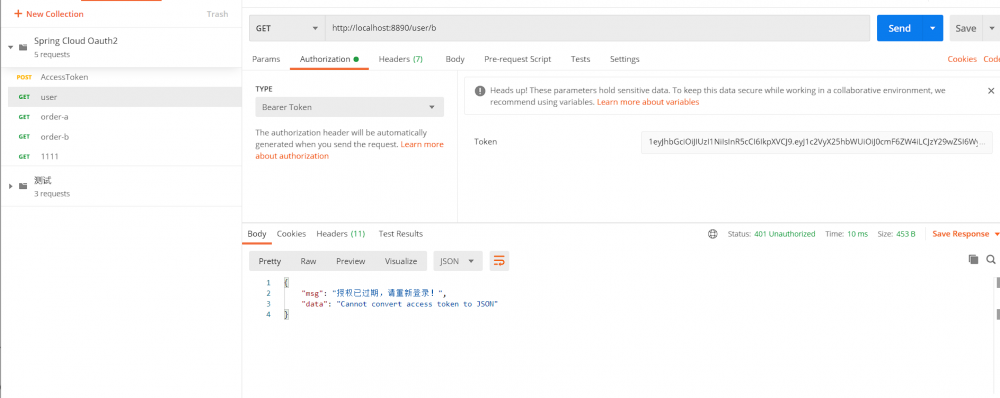Open the response Headers (11) tab
Image resolution: width=1000 pixels, height=398 pixels.
(x=341, y=234)
